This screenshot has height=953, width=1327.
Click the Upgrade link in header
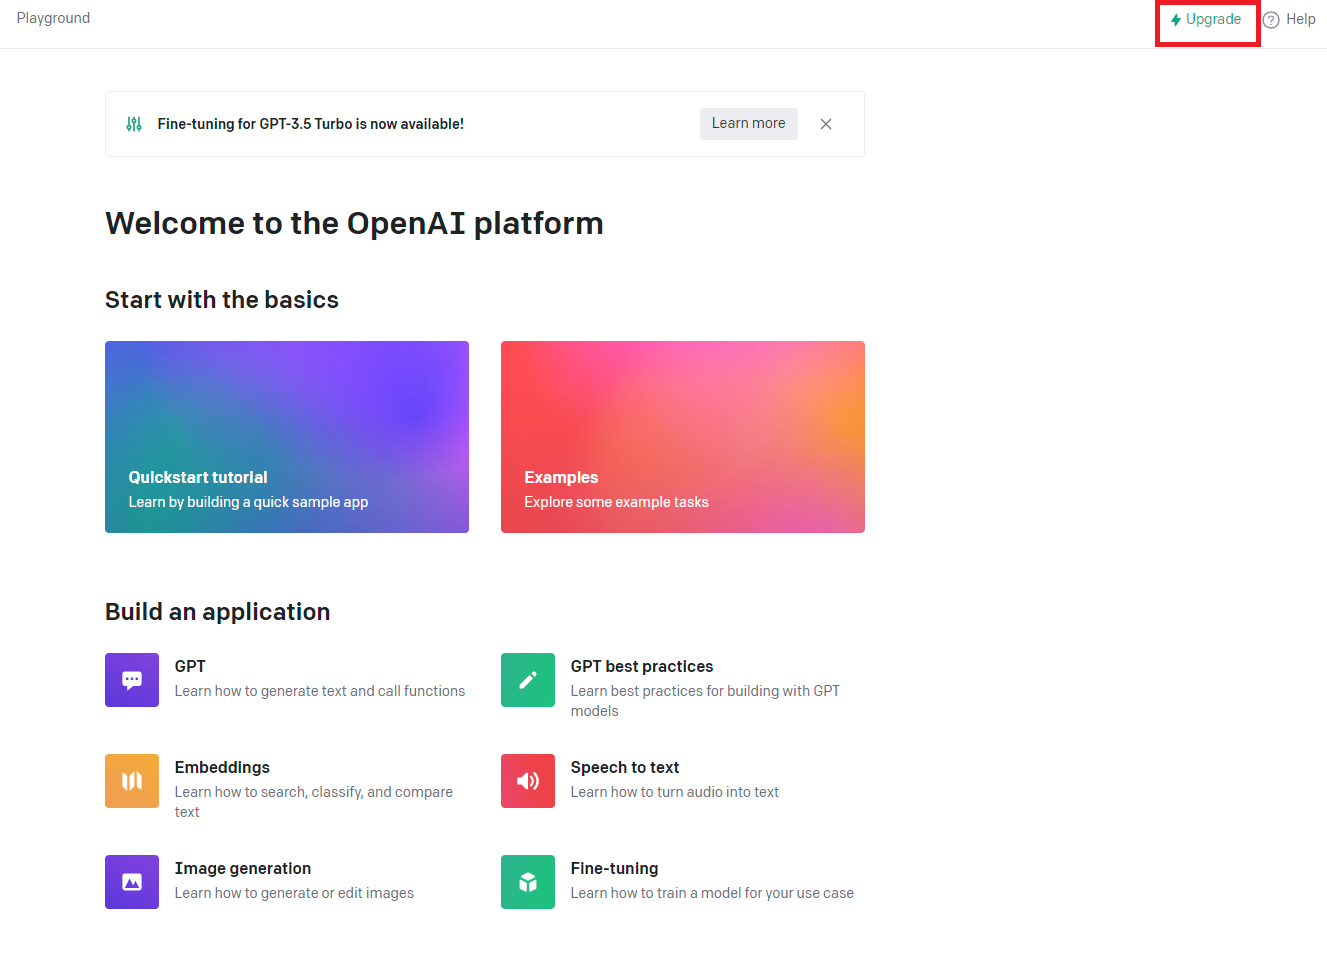(1206, 20)
